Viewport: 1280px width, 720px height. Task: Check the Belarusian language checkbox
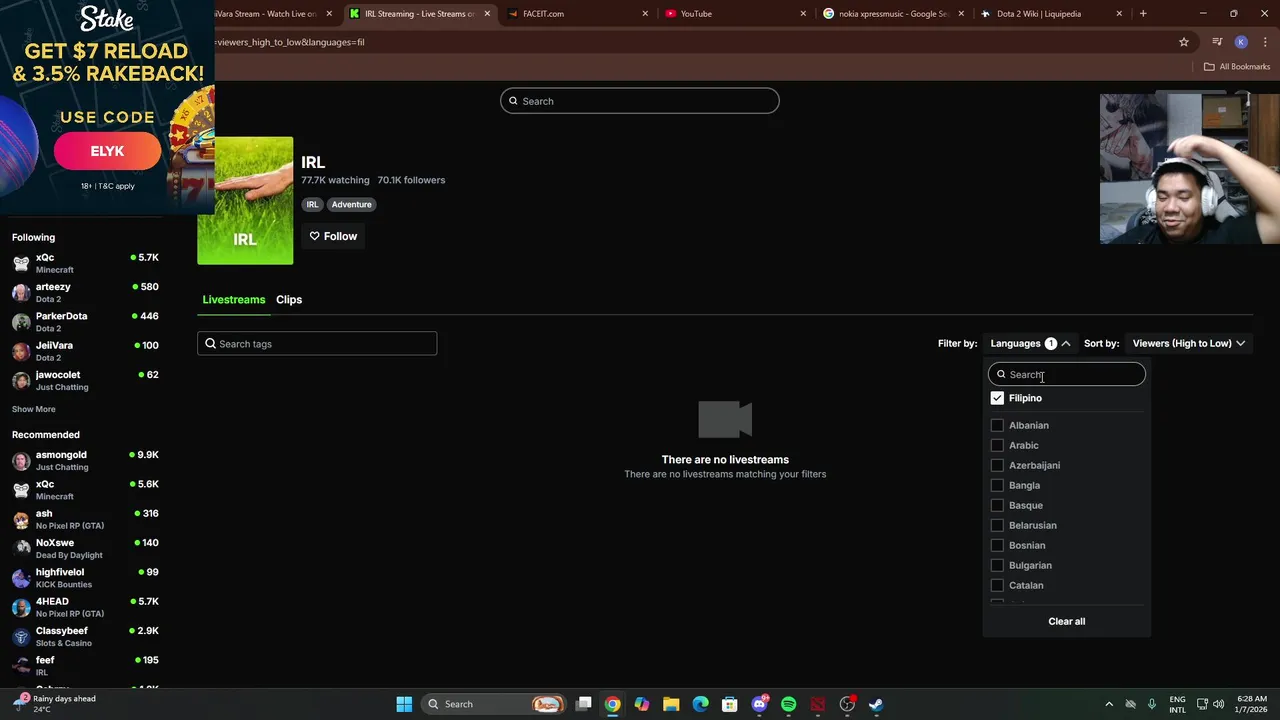point(997,525)
